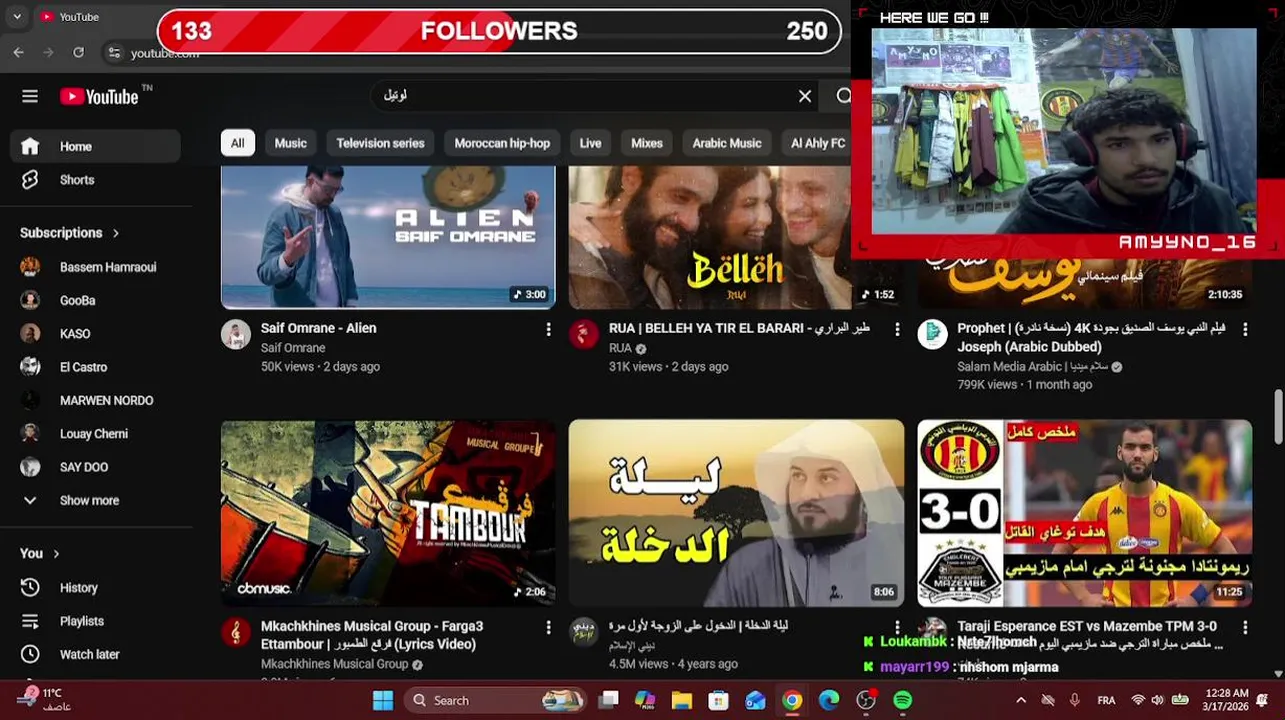Open more options for ليلة الدخلة video
This screenshot has height=720, width=1285.
pos(897,627)
